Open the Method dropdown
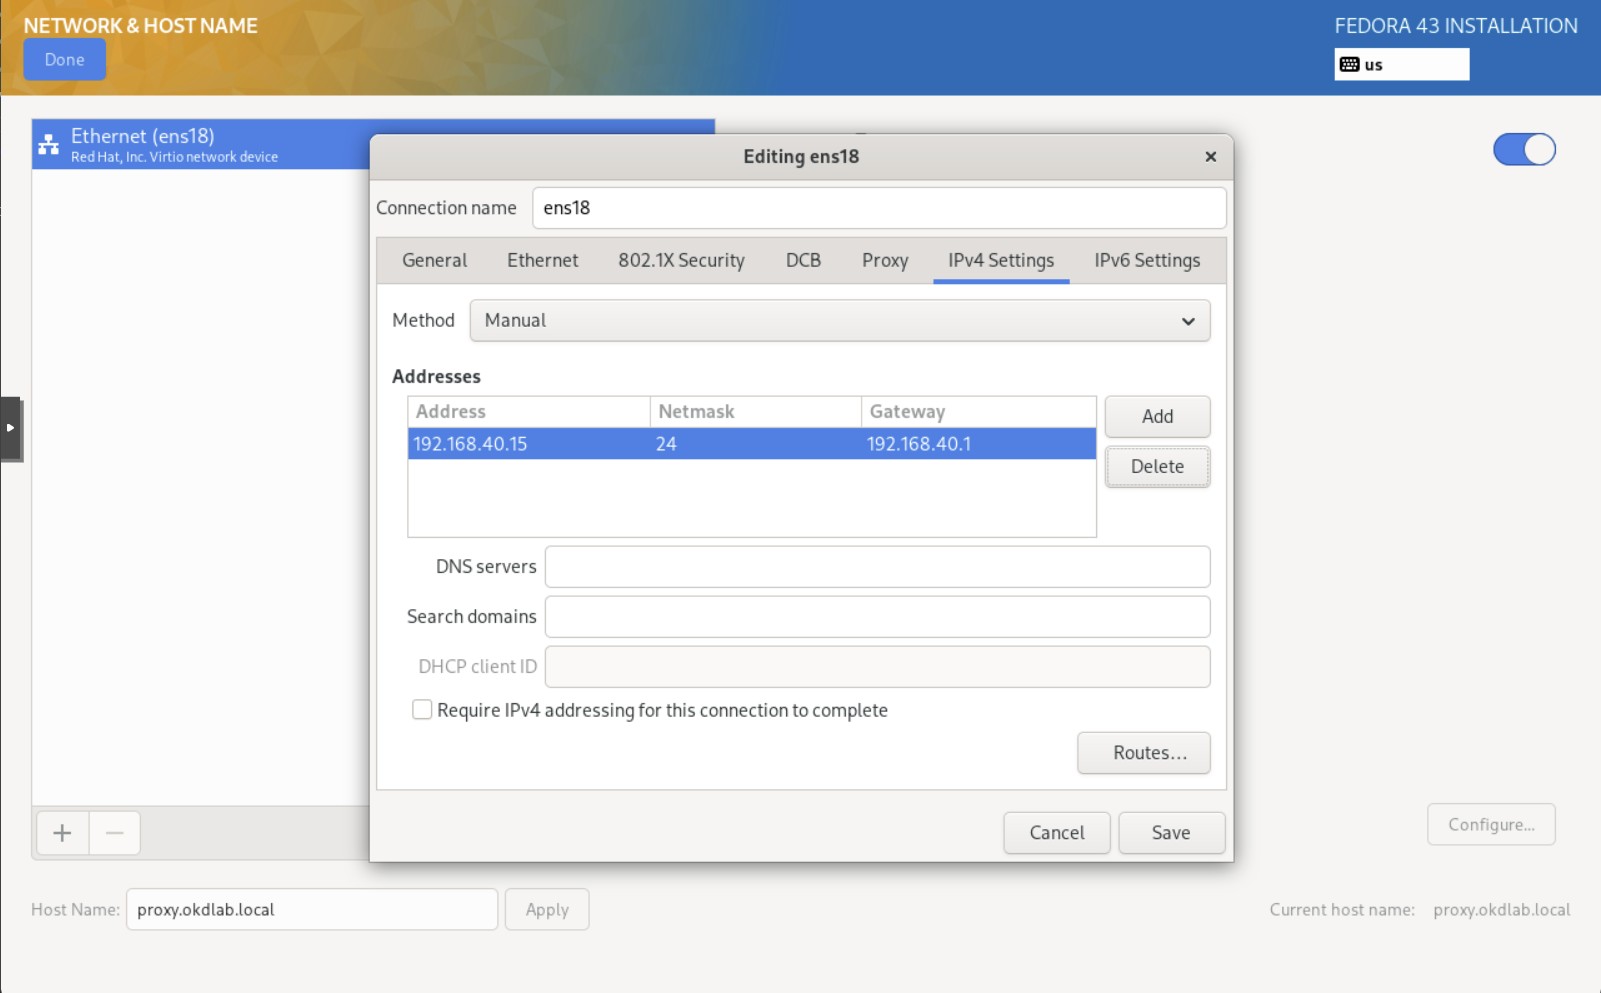 click(839, 321)
